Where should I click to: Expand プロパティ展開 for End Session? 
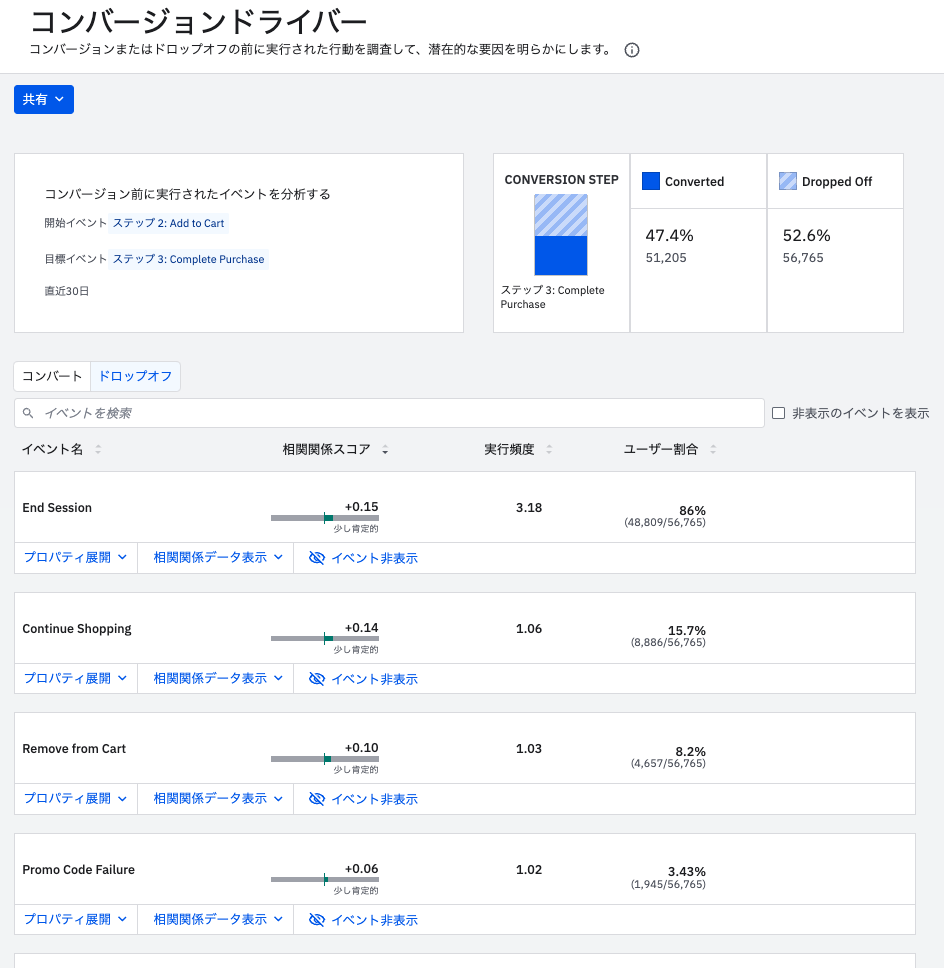coord(76,558)
